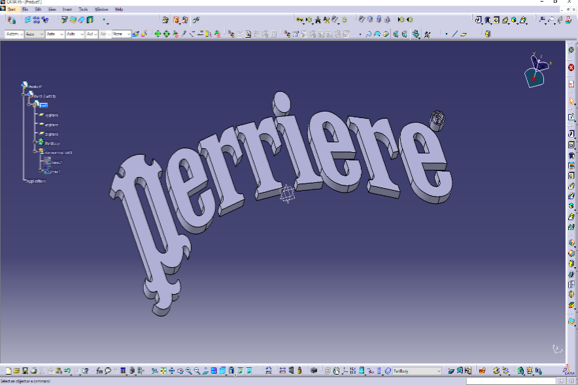Image resolution: width=578 pixels, height=385 pixels.
Task: Open the fill color dropdown in graphic properties
Action: 14,34
